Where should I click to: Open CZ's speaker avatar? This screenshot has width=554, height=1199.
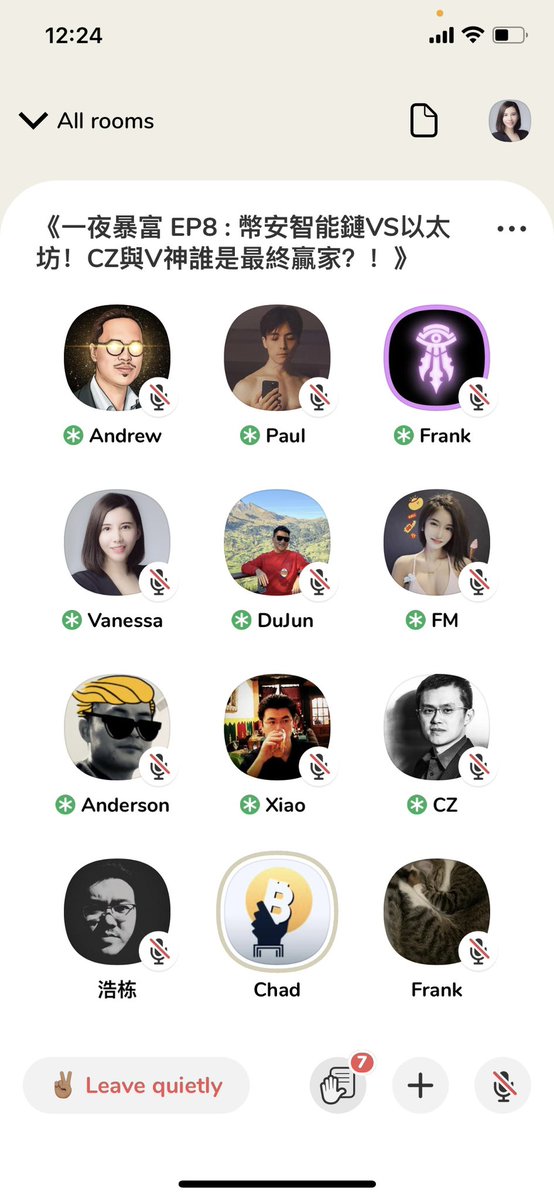(437, 726)
